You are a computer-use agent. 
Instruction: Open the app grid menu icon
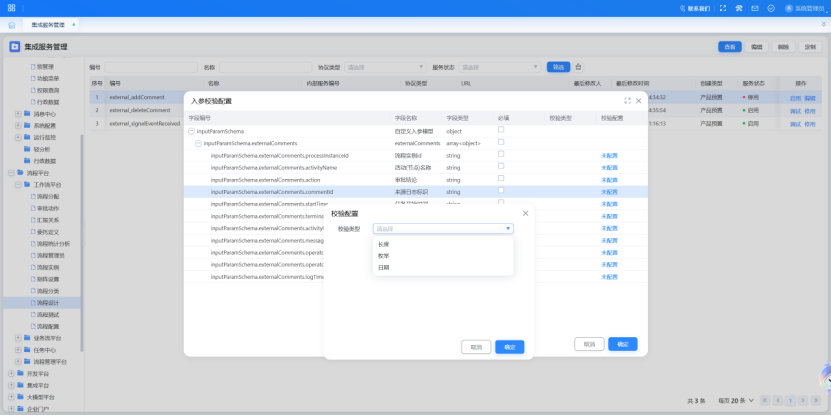(x=12, y=7)
